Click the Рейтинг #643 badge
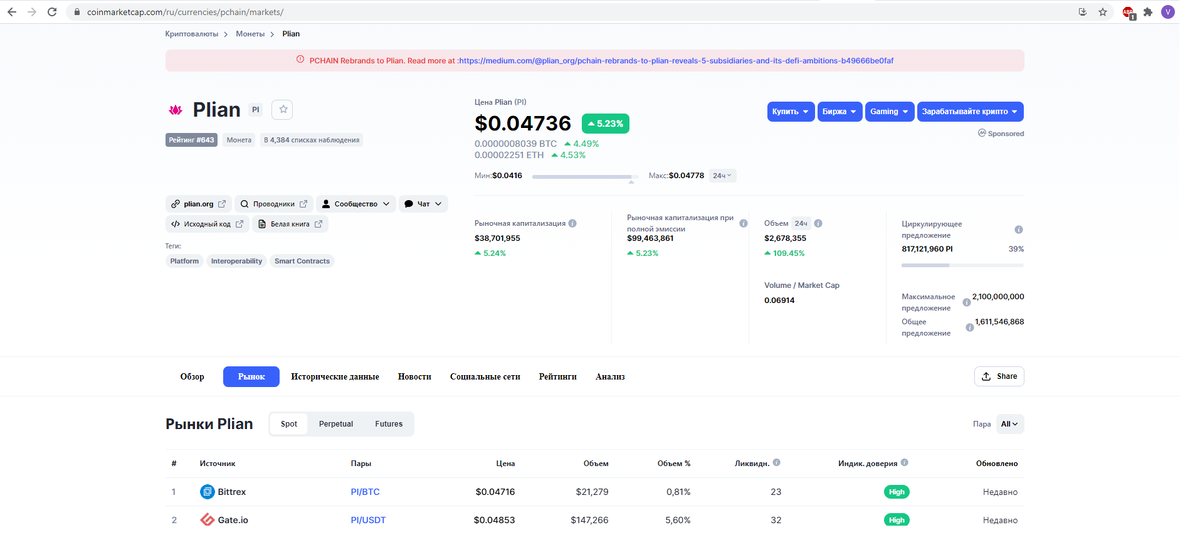 (x=191, y=140)
